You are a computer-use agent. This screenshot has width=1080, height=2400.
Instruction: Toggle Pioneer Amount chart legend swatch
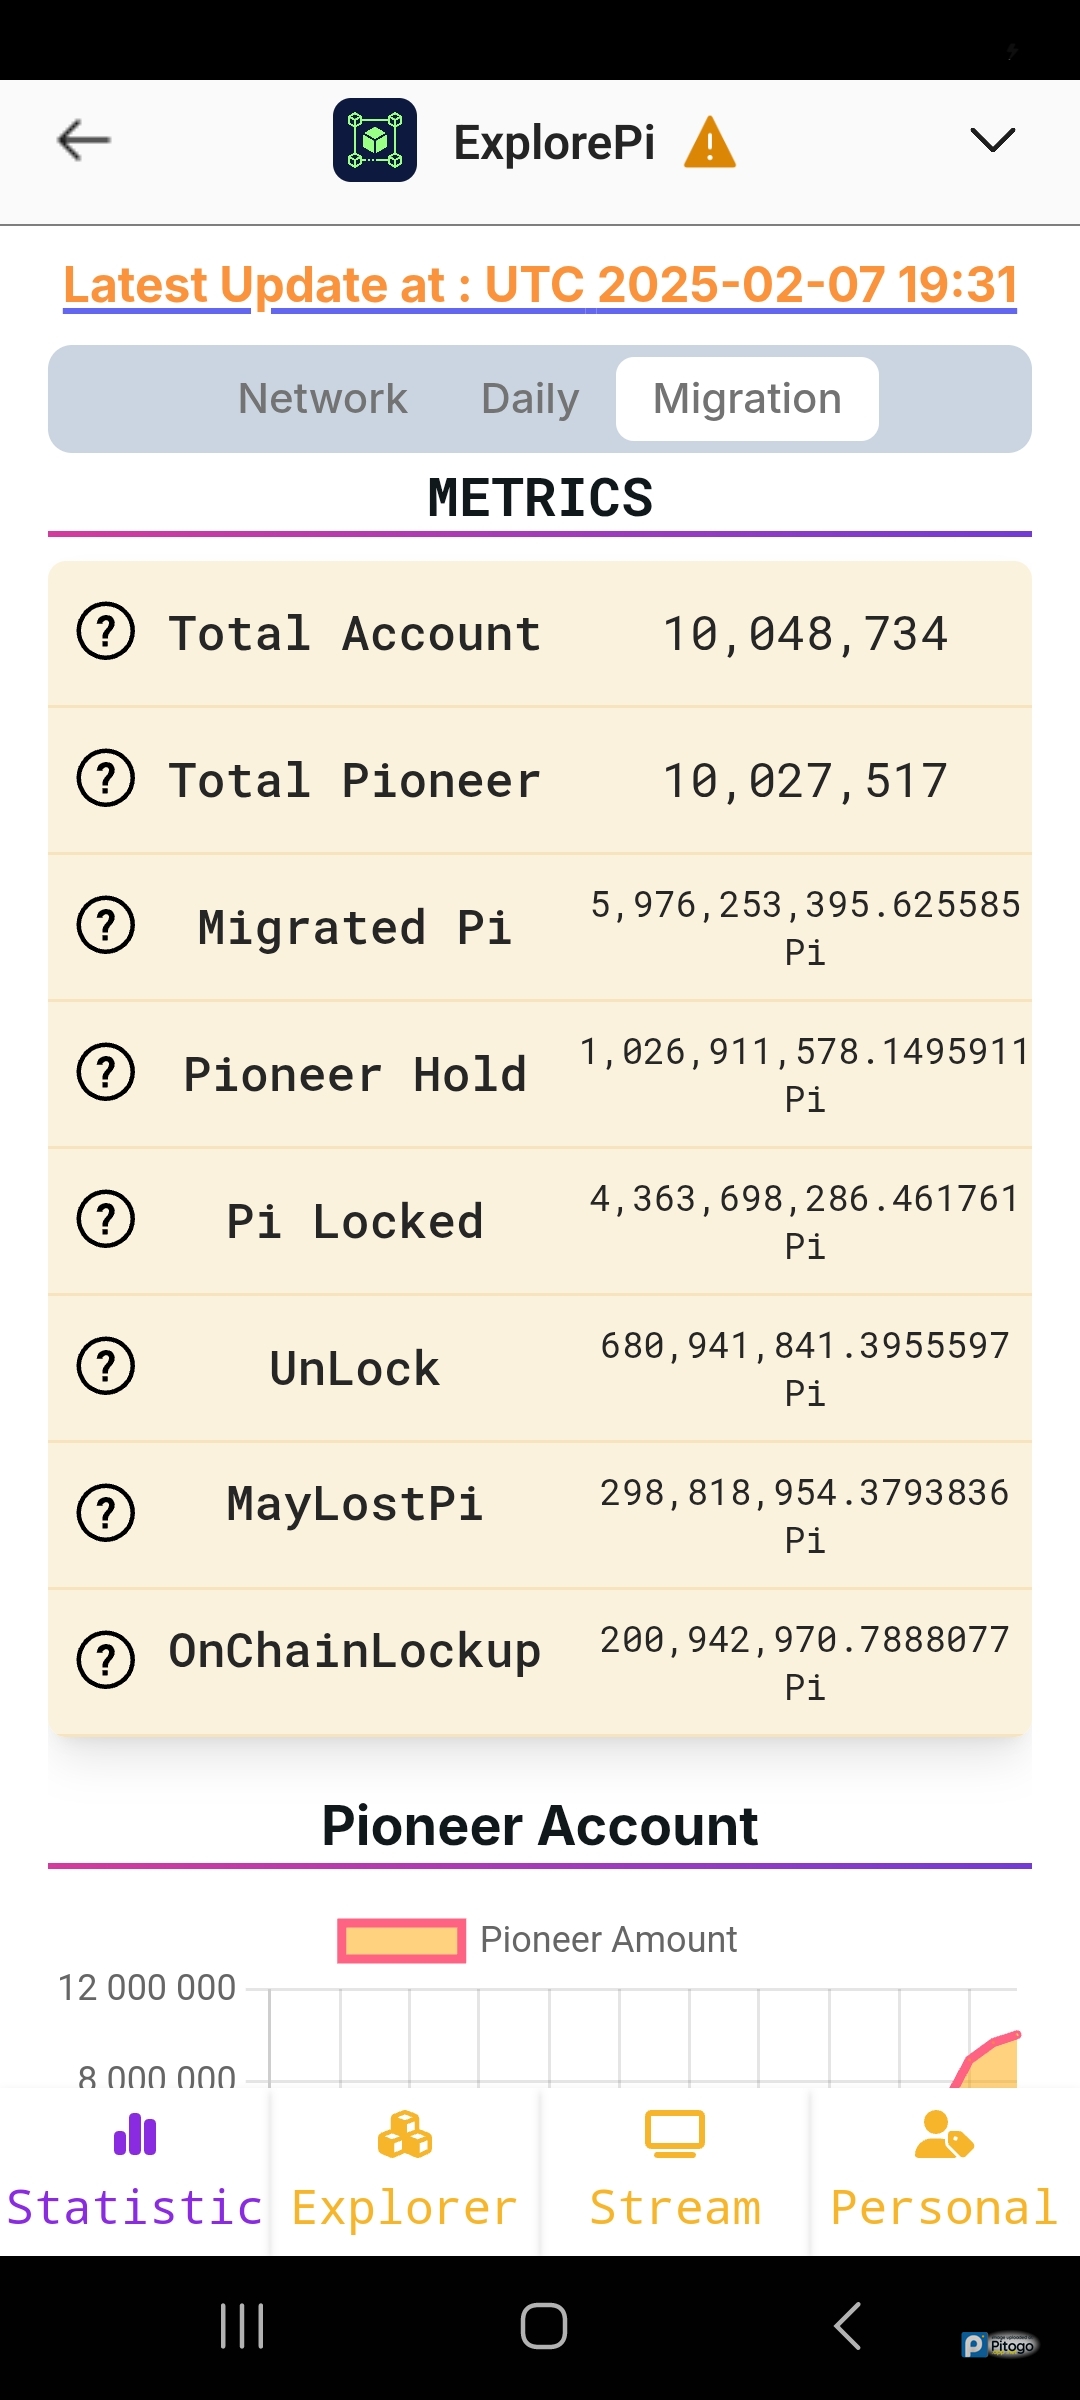pos(402,1940)
